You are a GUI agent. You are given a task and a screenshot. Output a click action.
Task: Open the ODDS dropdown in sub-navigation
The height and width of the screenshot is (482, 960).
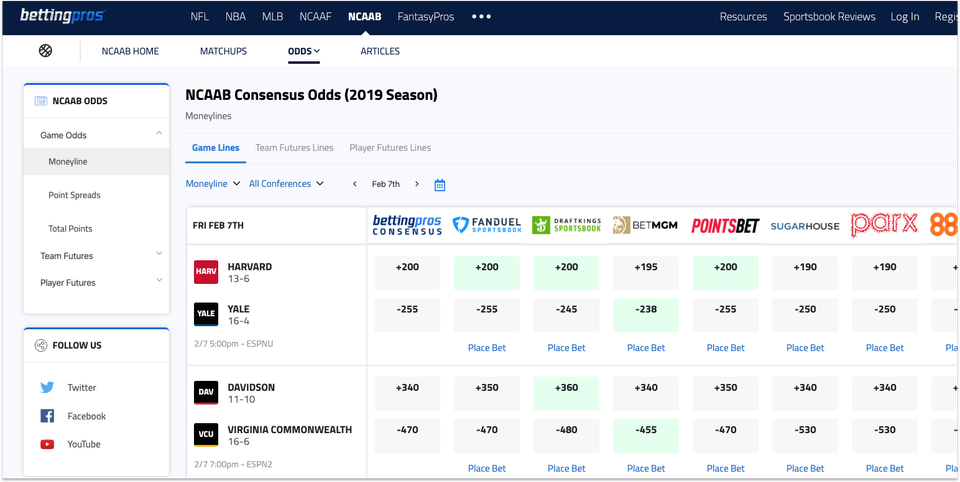point(304,51)
